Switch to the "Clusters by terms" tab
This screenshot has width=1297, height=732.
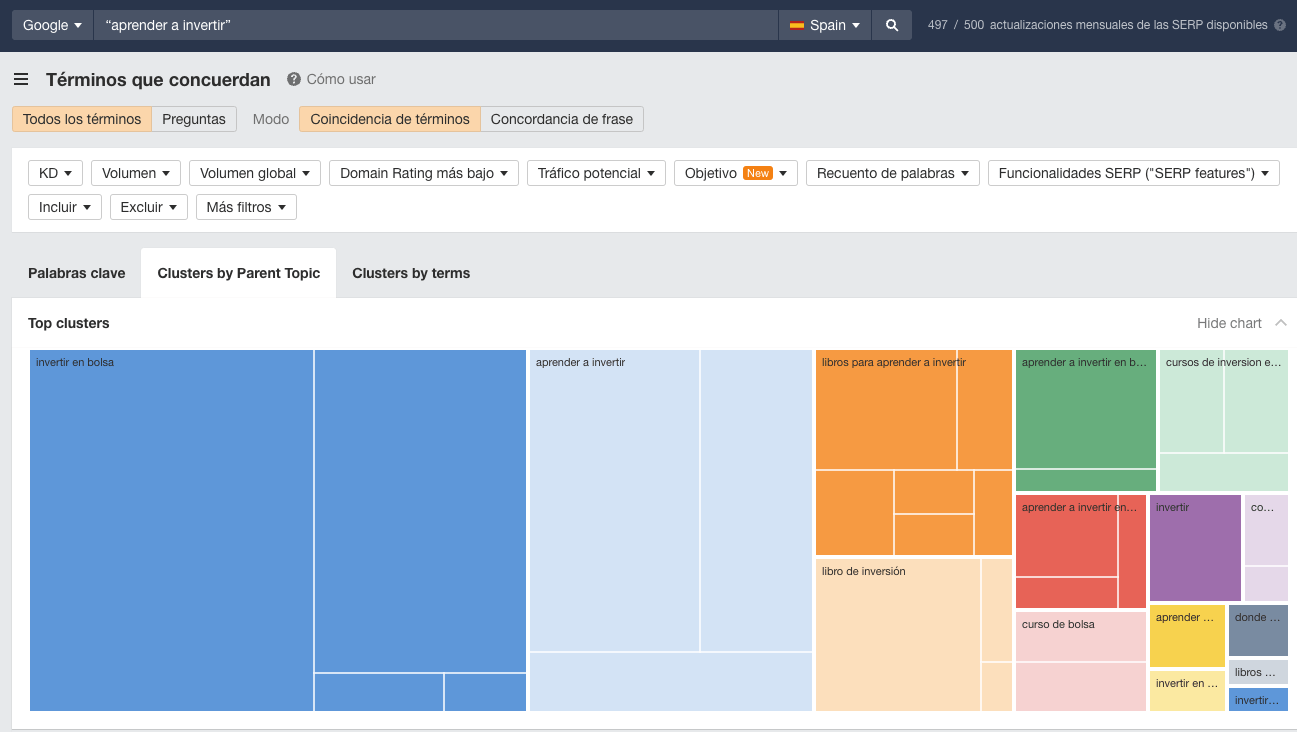click(x=410, y=272)
